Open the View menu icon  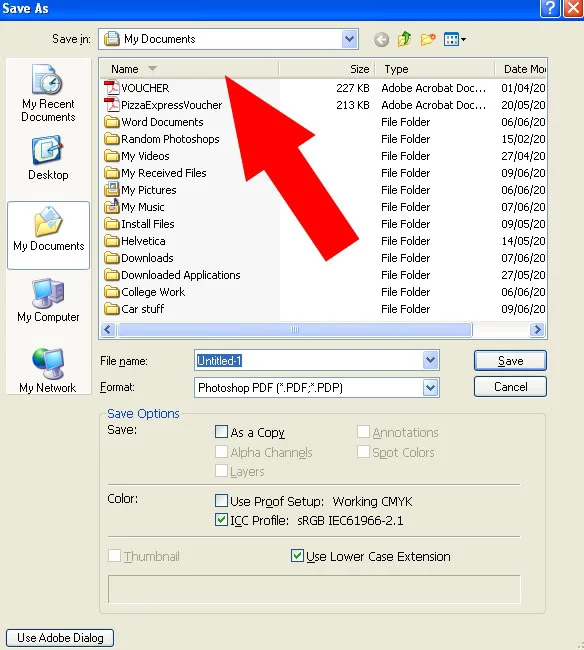pos(455,39)
